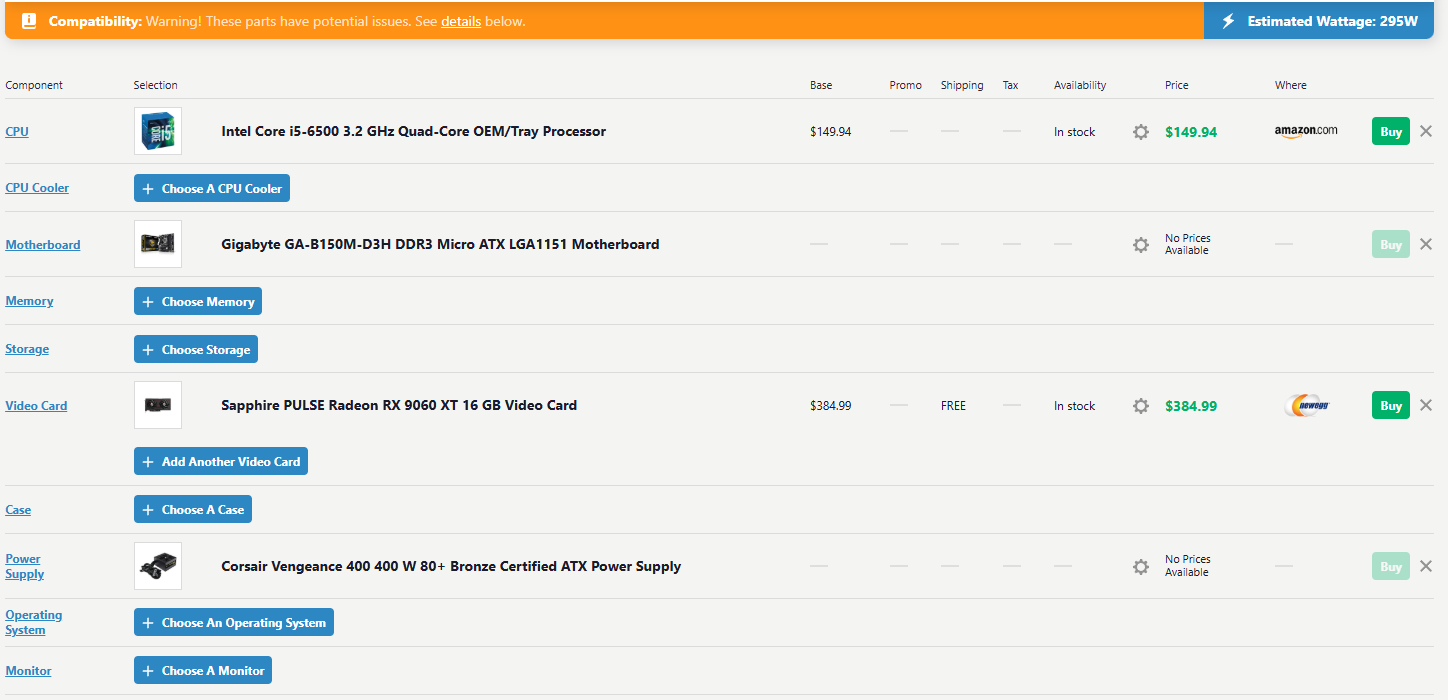Click the Intel Core i5 product thumbnail
This screenshot has width=1448, height=700.
158,131
